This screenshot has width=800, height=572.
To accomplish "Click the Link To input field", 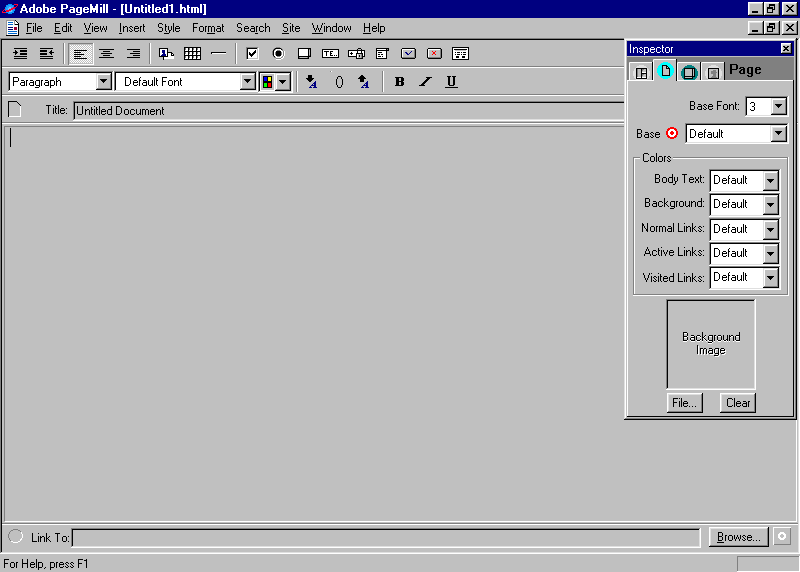I will click(386, 537).
